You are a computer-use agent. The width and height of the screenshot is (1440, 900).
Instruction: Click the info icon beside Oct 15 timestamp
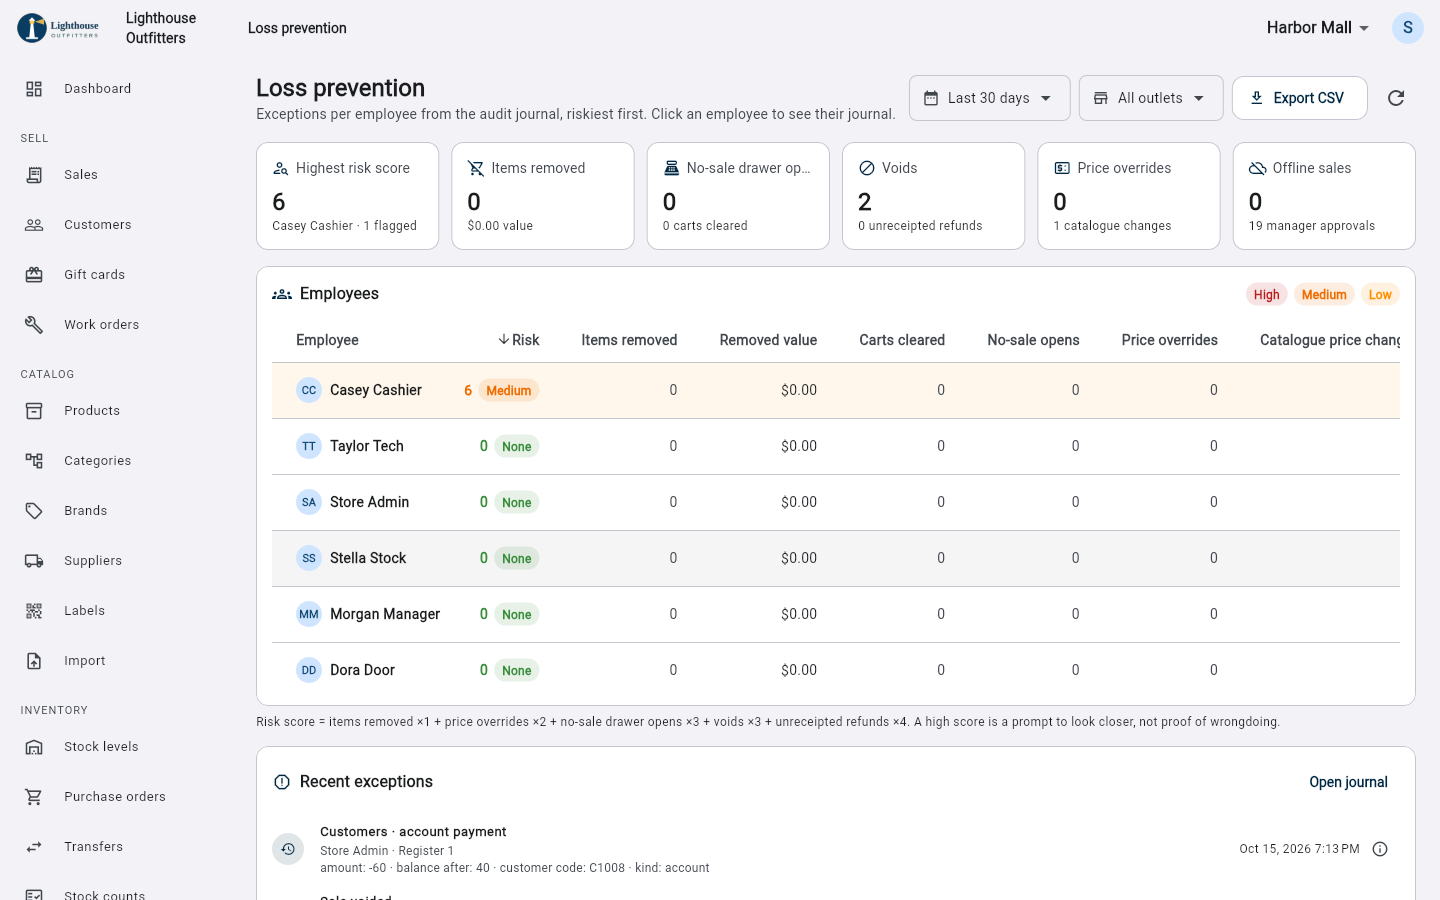pyautogui.click(x=1380, y=849)
